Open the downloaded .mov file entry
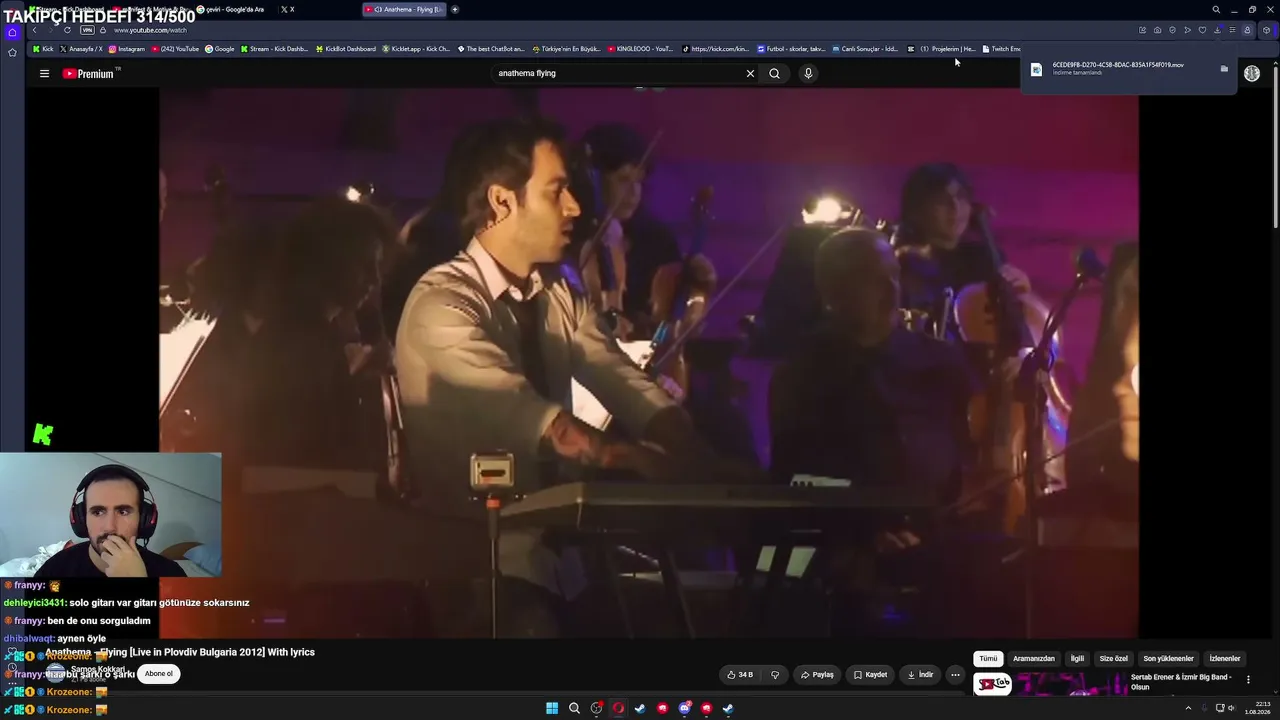 [1117, 69]
